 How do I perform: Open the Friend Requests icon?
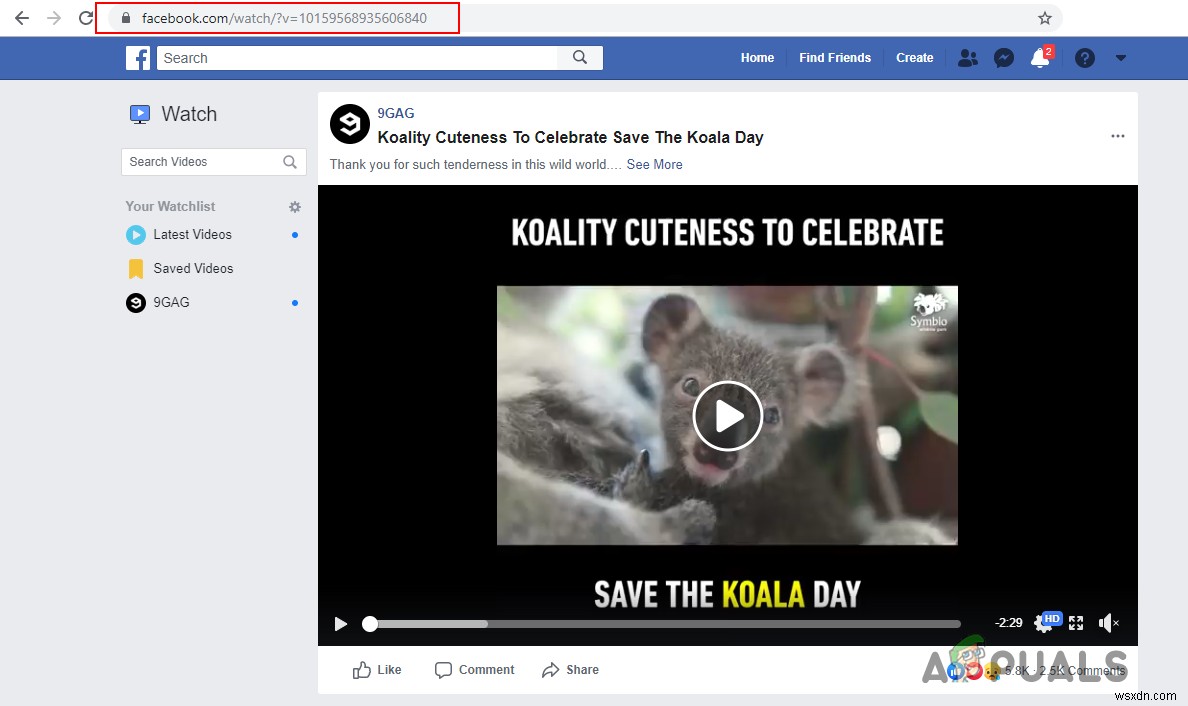967,58
